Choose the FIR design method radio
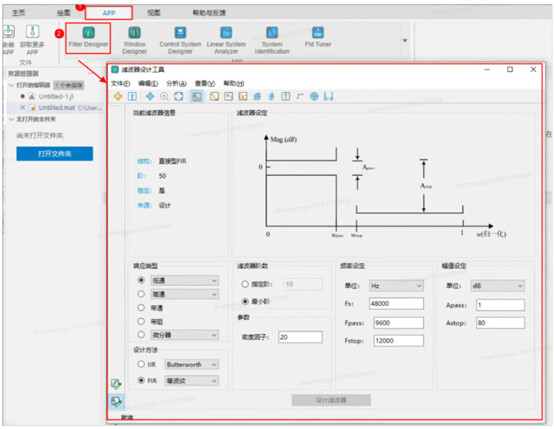This screenshot has height=429, width=554. (141, 380)
